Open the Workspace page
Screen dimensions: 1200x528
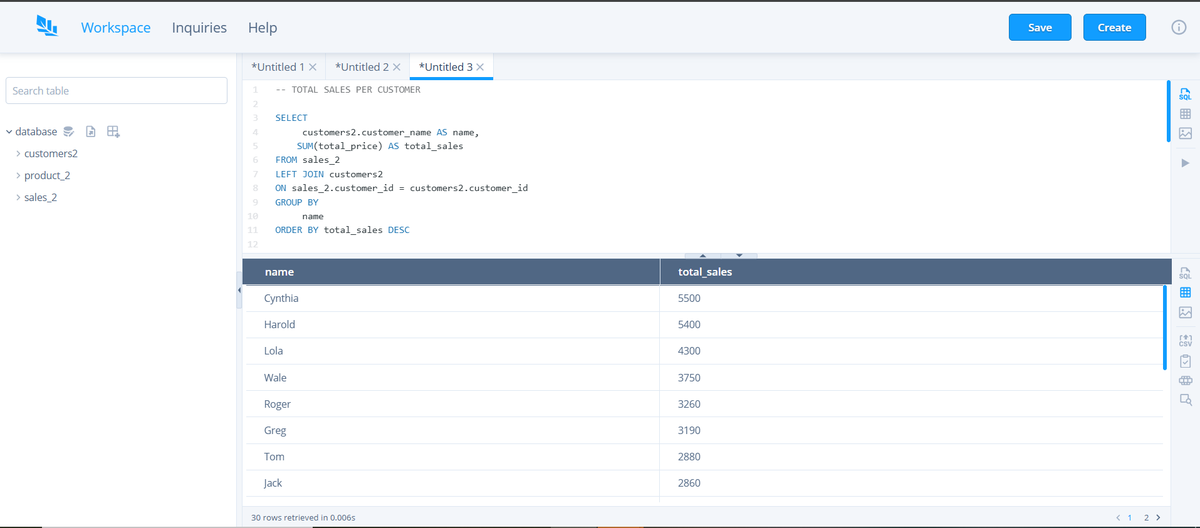(116, 28)
